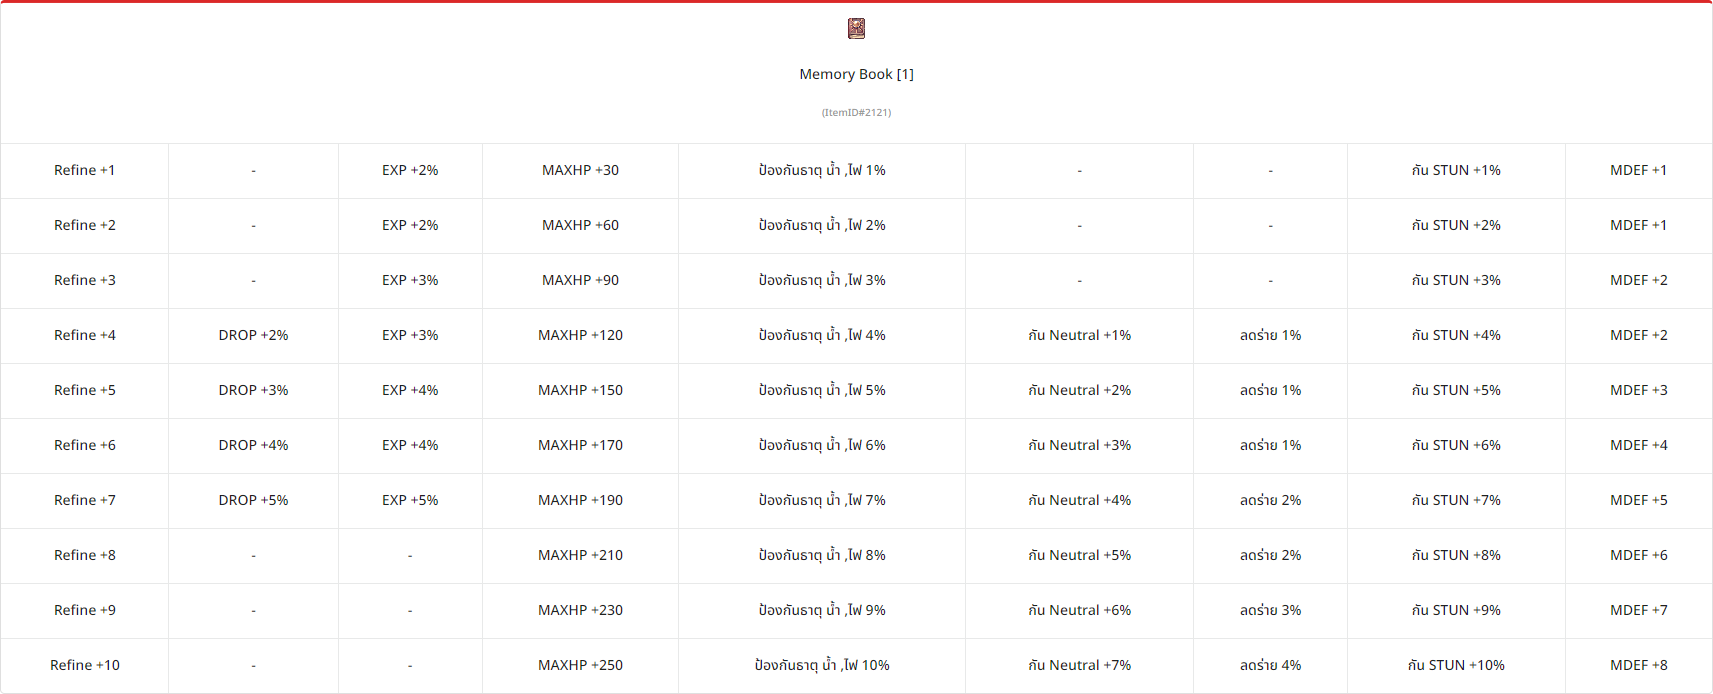Click the "ลดร่าย 4%" cell
1713x694 pixels.
[x=1270, y=665]
